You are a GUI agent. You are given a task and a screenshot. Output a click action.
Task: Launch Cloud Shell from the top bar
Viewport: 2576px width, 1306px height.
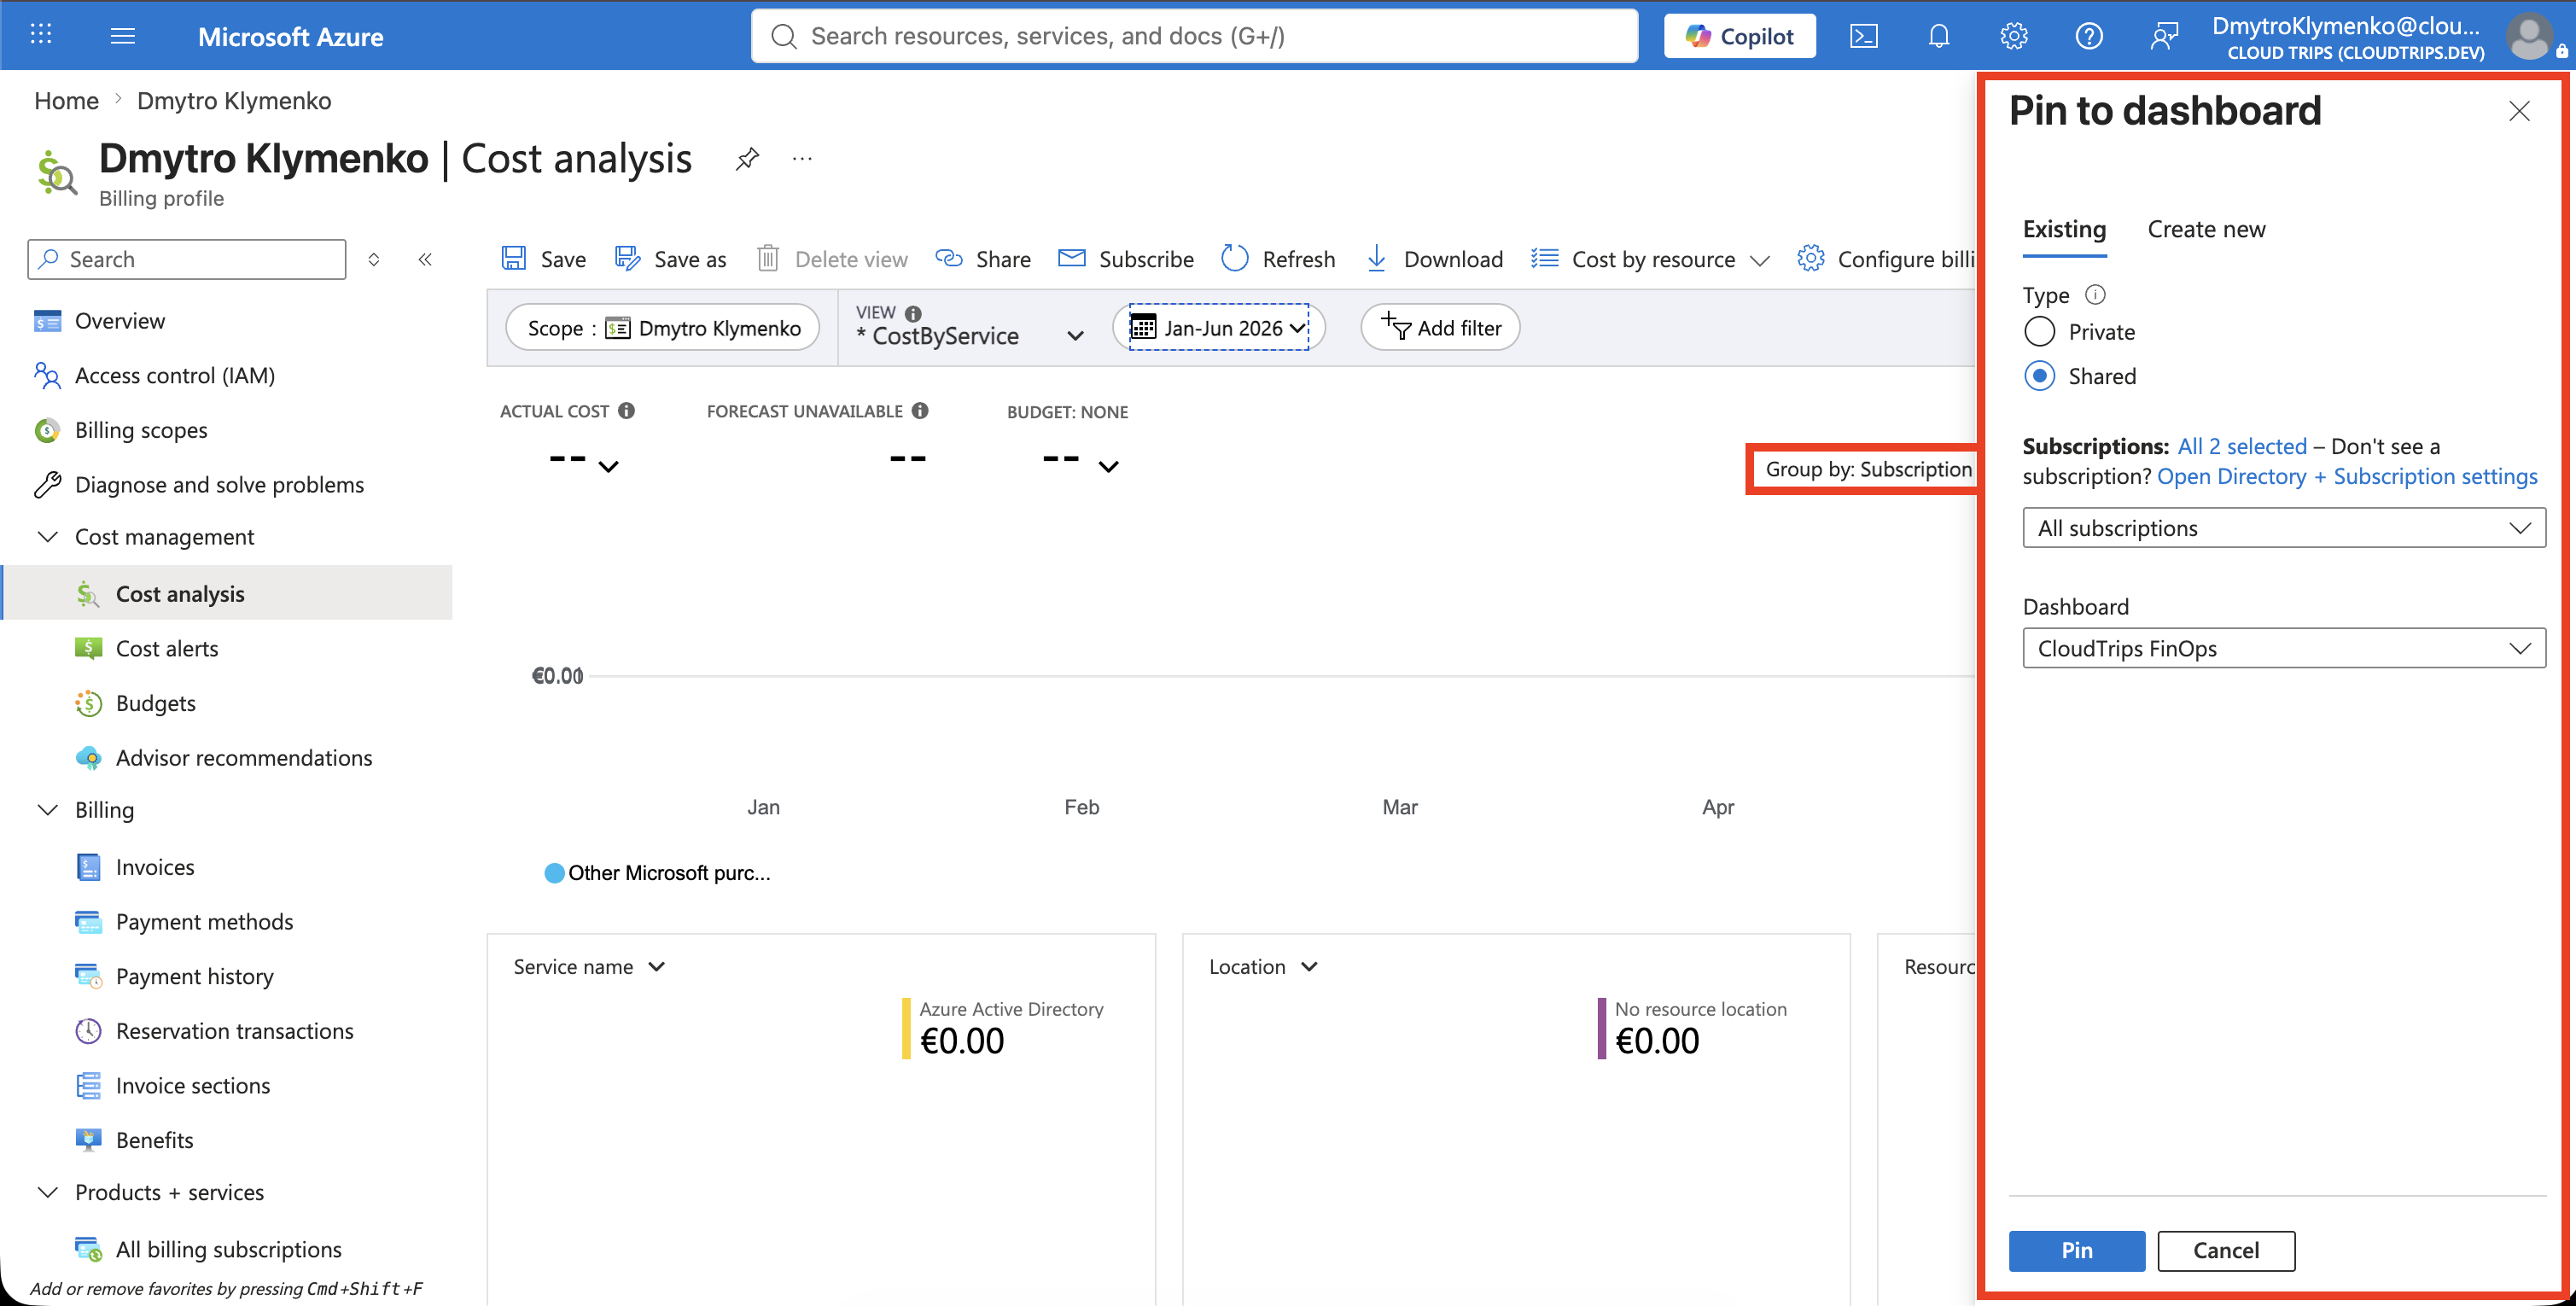coord(1863,36)
